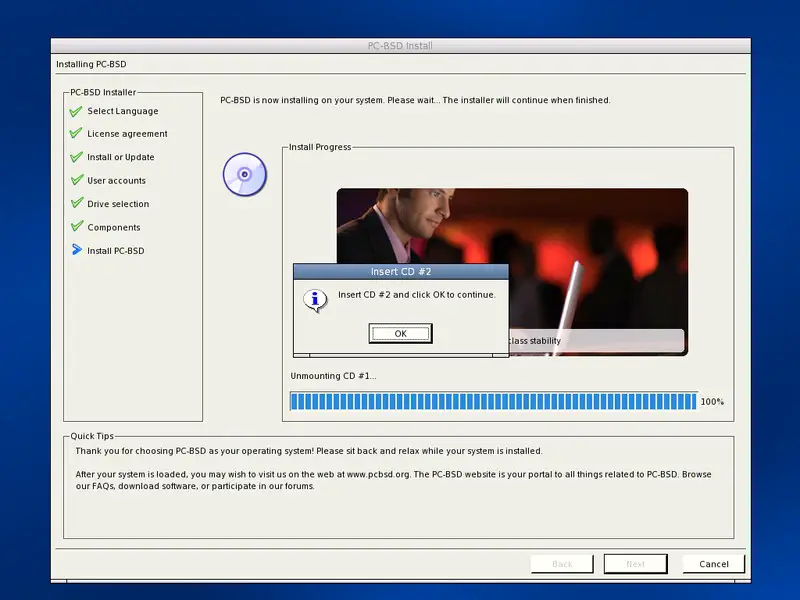Select the Components step

[x=113, y=228]
